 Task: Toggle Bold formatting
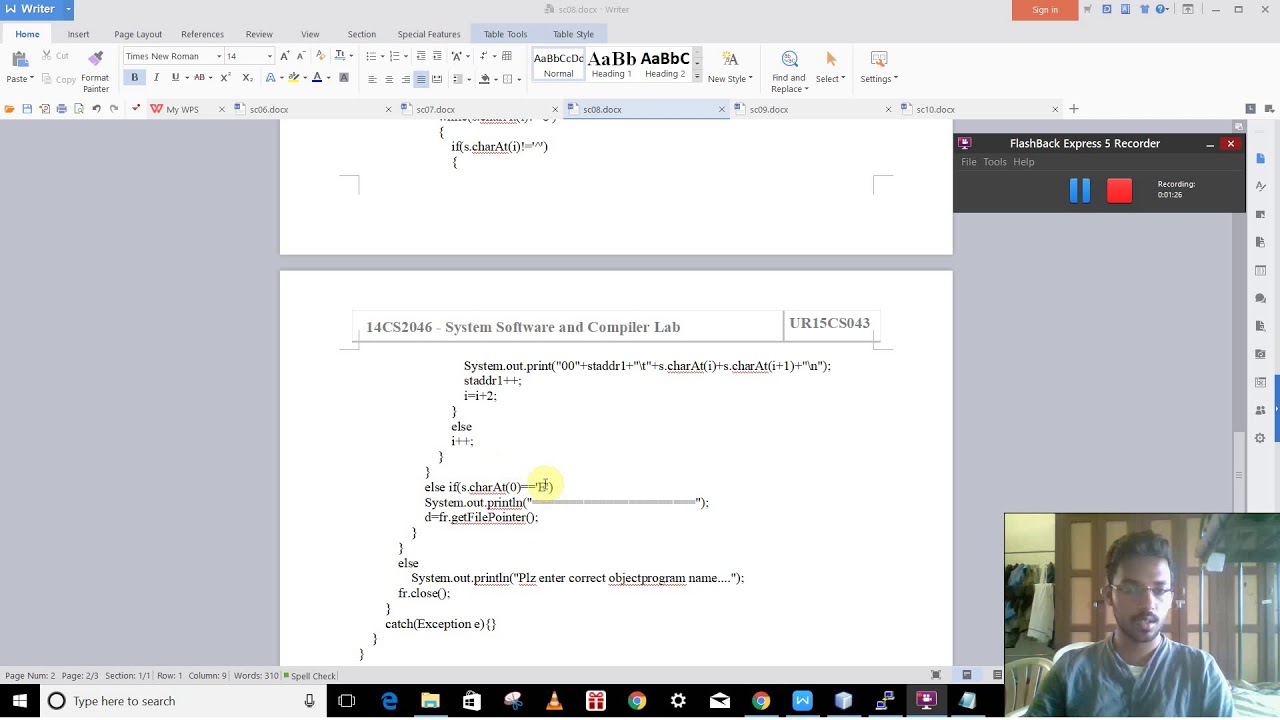[134, 78]
